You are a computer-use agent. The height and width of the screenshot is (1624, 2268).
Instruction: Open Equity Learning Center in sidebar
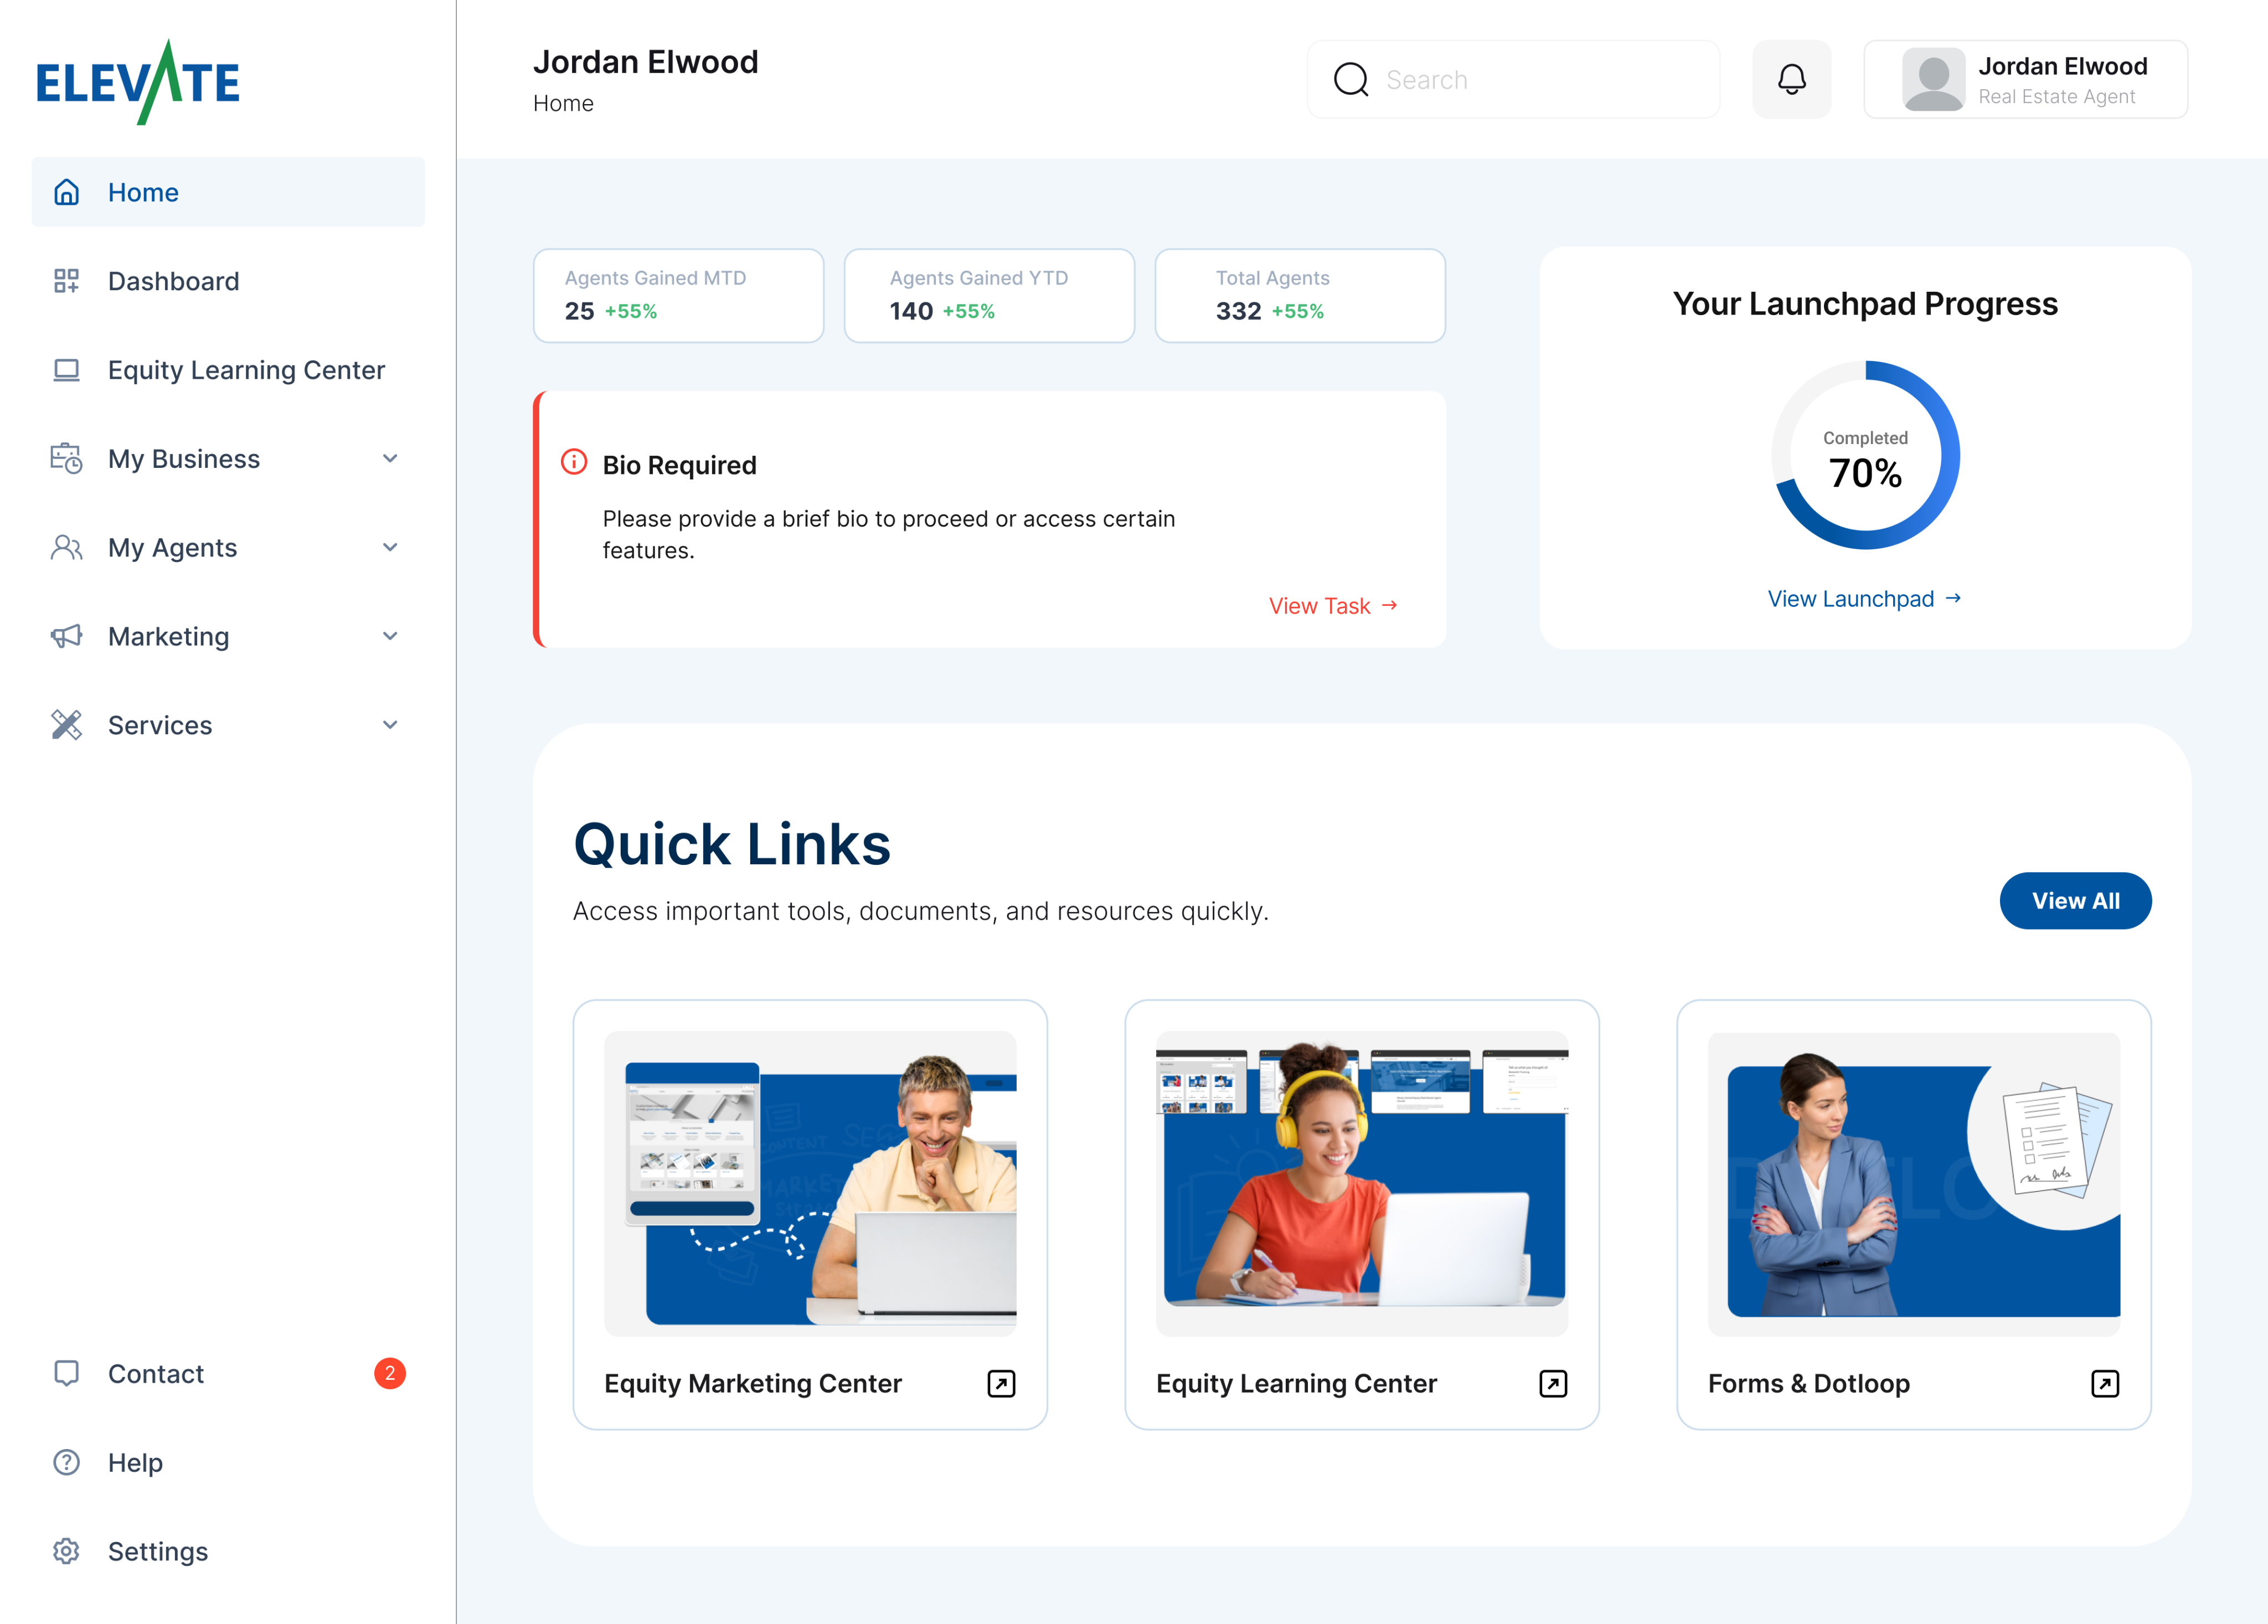coord(228,370)
